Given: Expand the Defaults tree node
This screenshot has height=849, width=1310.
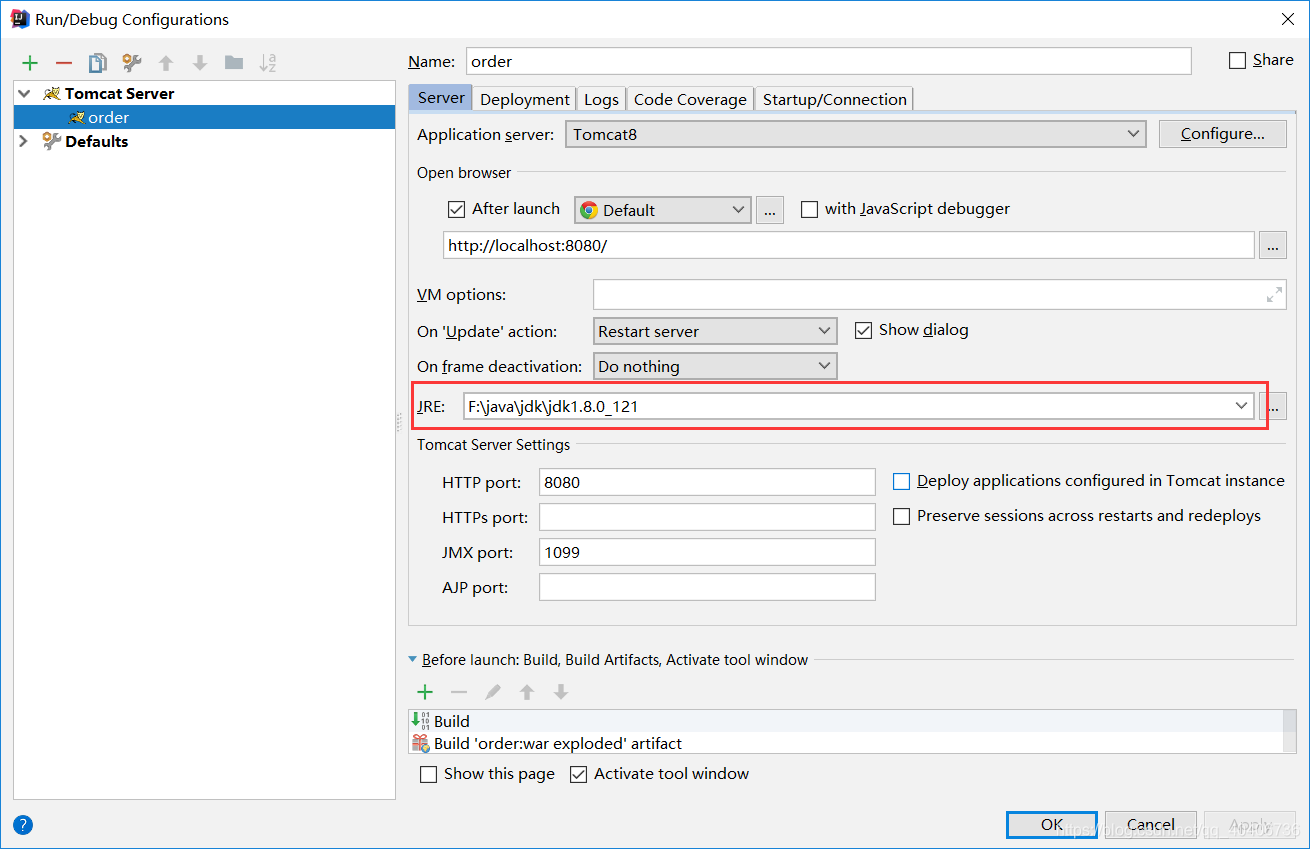Looking at the screenshot, I should pyautogui.click(x=22, y=141).
